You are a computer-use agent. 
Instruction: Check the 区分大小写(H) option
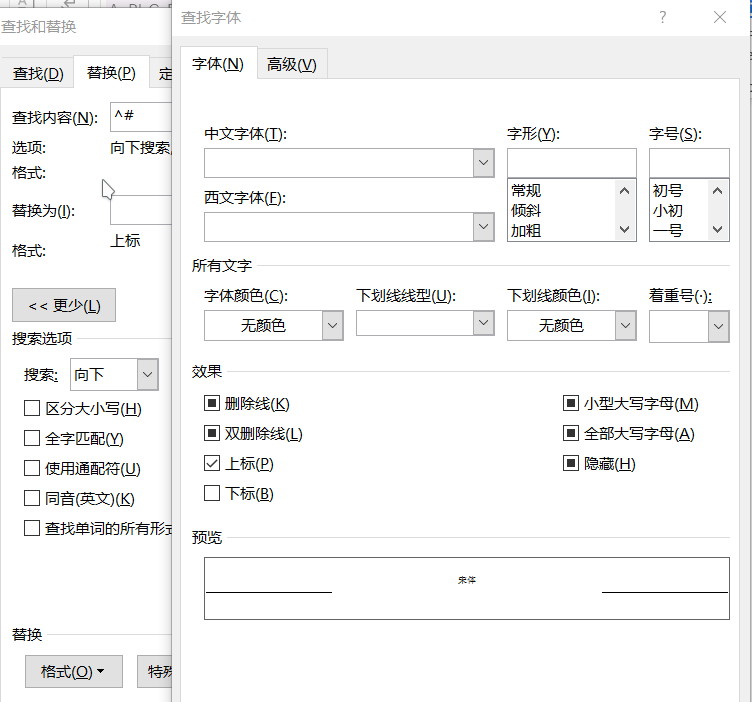(x=32, y=409)
